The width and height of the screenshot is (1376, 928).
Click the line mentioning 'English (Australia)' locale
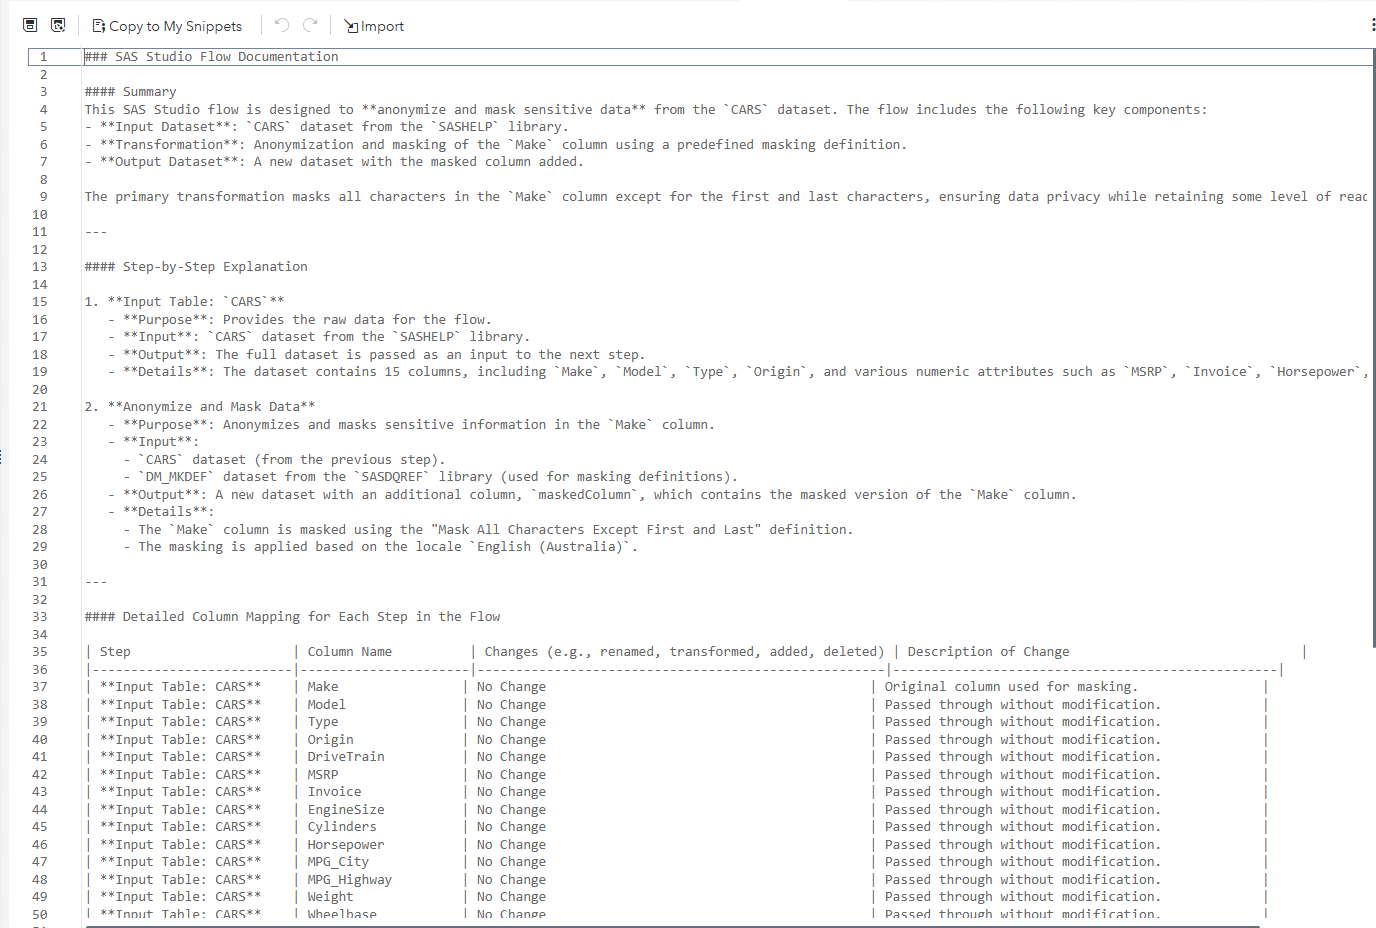(380, 547)
